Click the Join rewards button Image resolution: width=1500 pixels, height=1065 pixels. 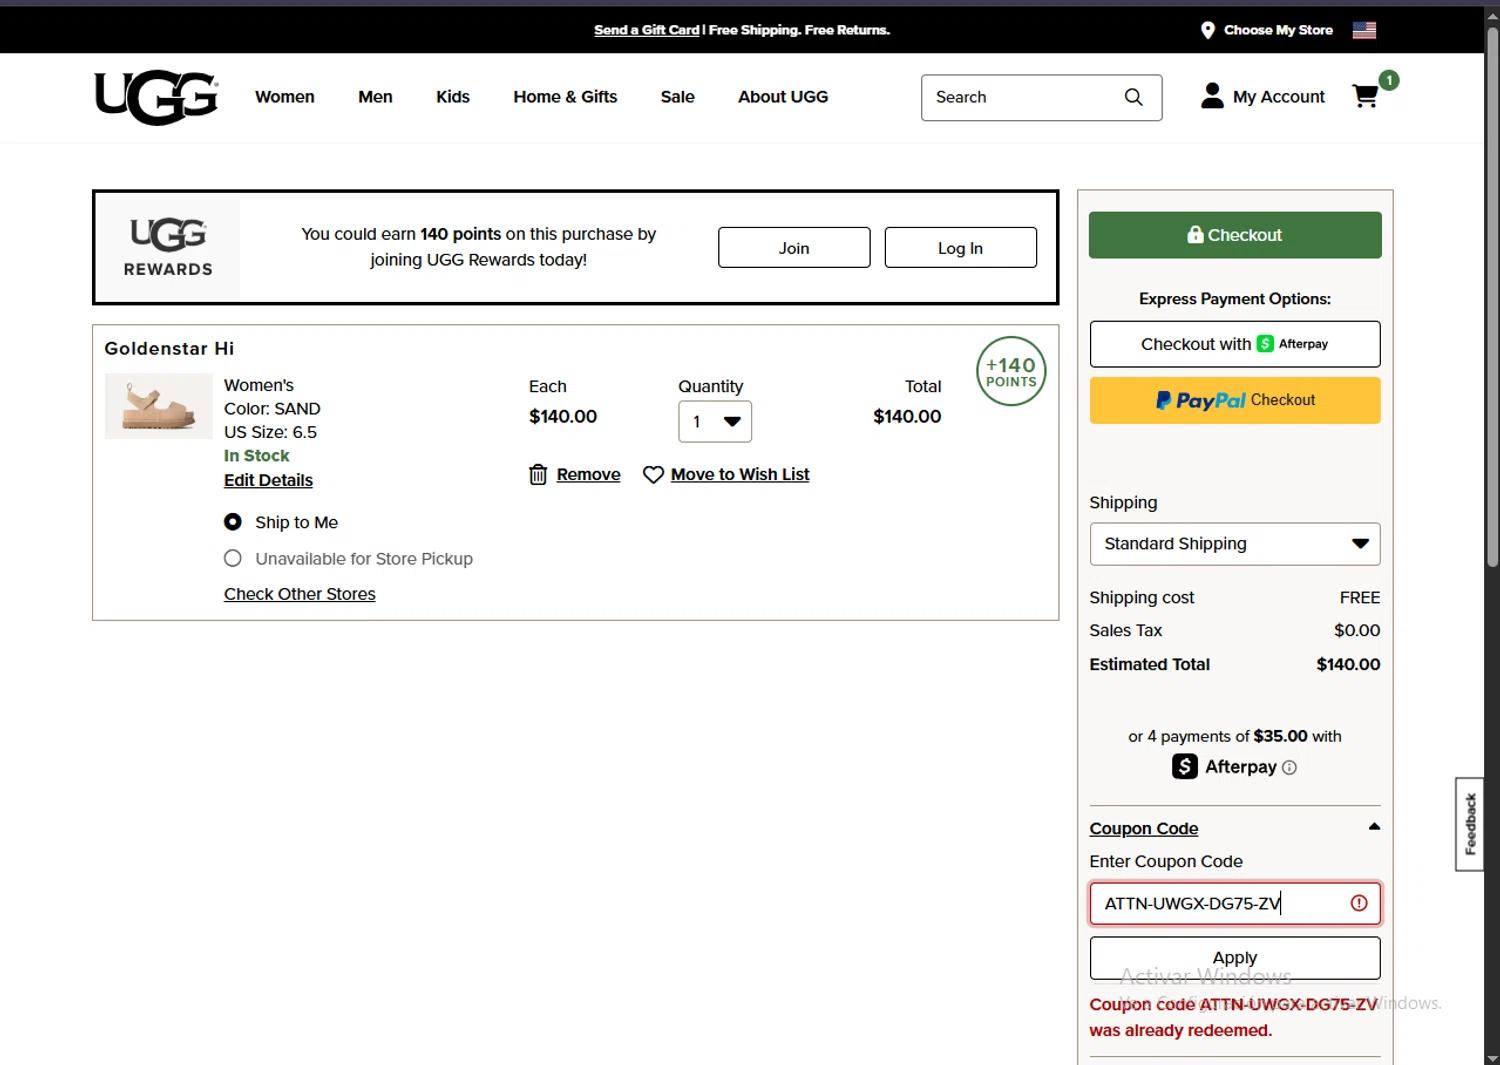pyautogui.click(x=794, y=248)
